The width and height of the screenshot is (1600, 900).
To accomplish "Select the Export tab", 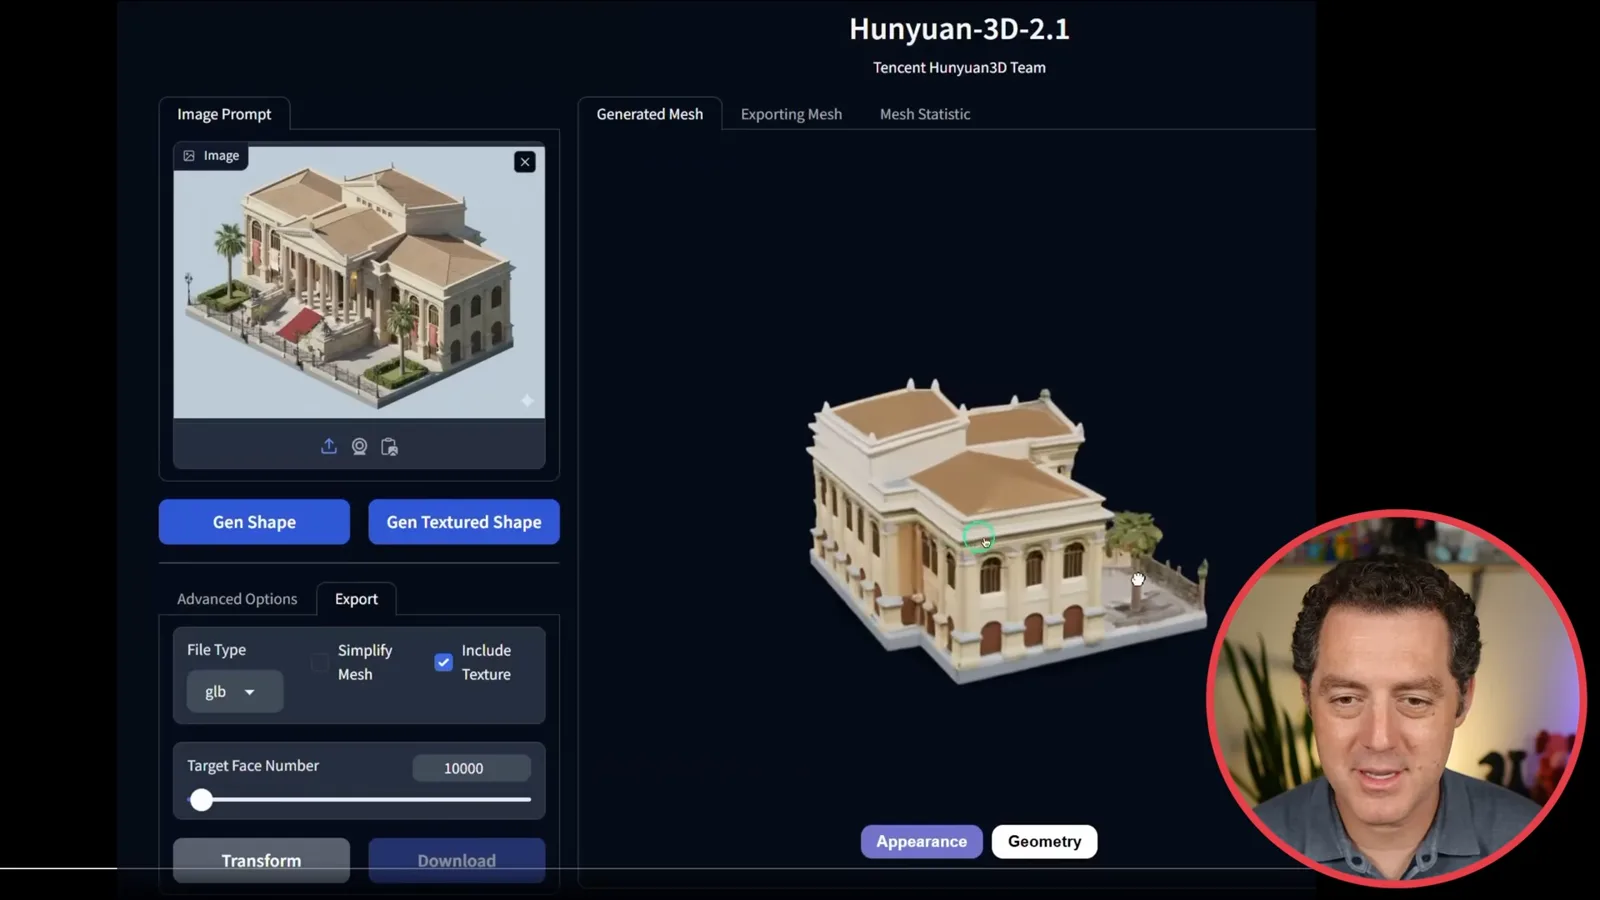I will (356, 599).
